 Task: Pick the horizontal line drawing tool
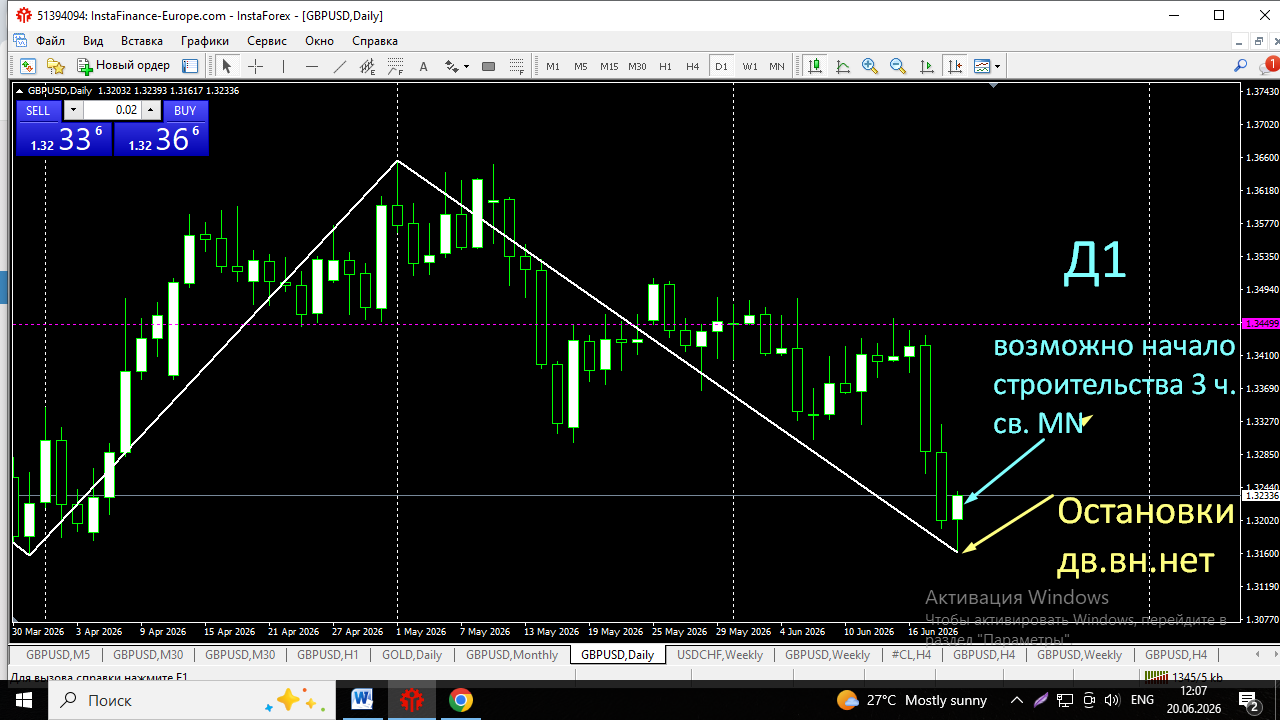pos(312,66)
